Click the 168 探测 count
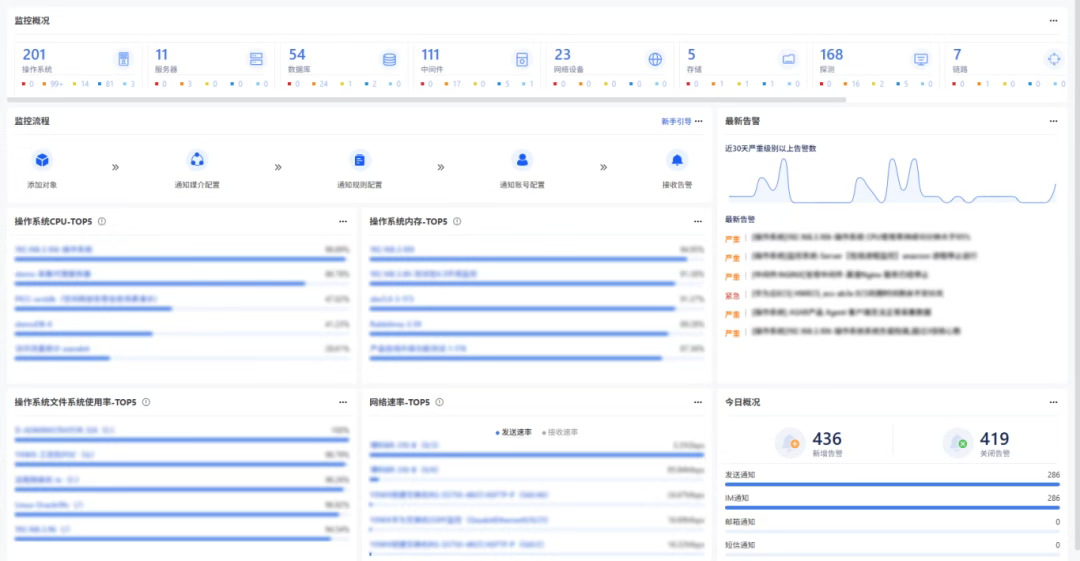The height and width of the screenshot is (561, 1080). coord(831,54)
